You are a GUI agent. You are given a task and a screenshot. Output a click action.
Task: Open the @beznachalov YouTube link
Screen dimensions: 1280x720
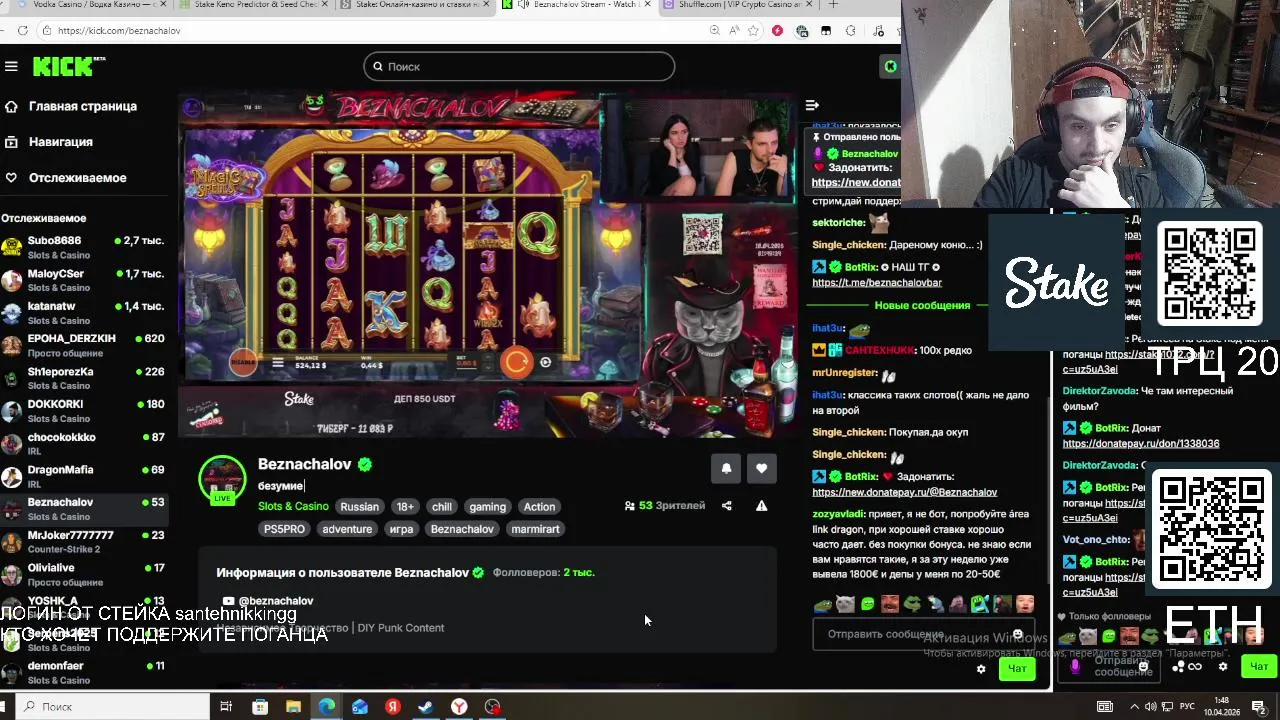coord(268,601)
